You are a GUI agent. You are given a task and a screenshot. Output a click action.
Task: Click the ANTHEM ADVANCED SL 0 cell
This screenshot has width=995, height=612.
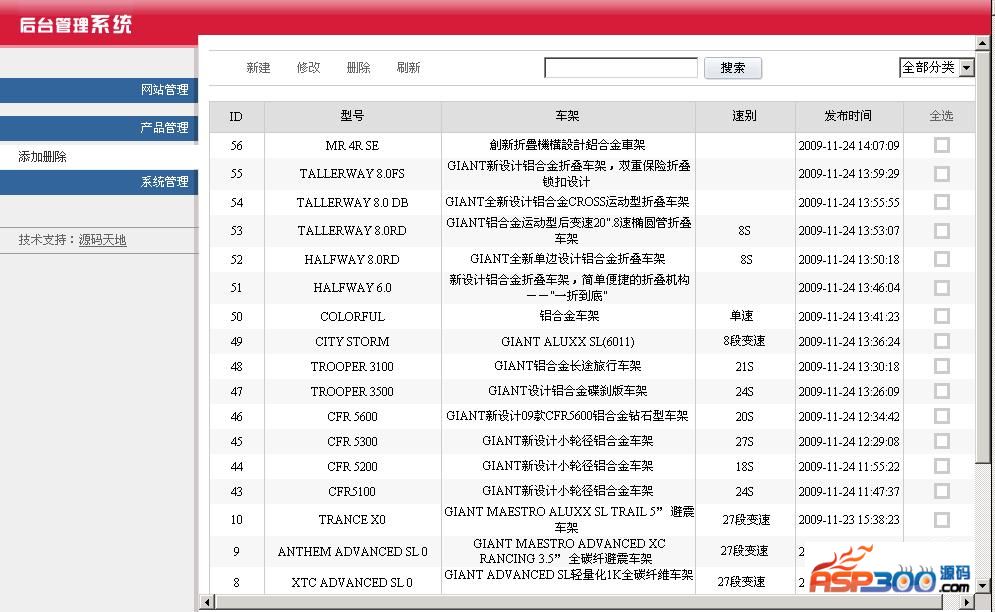tap(352, 551)
